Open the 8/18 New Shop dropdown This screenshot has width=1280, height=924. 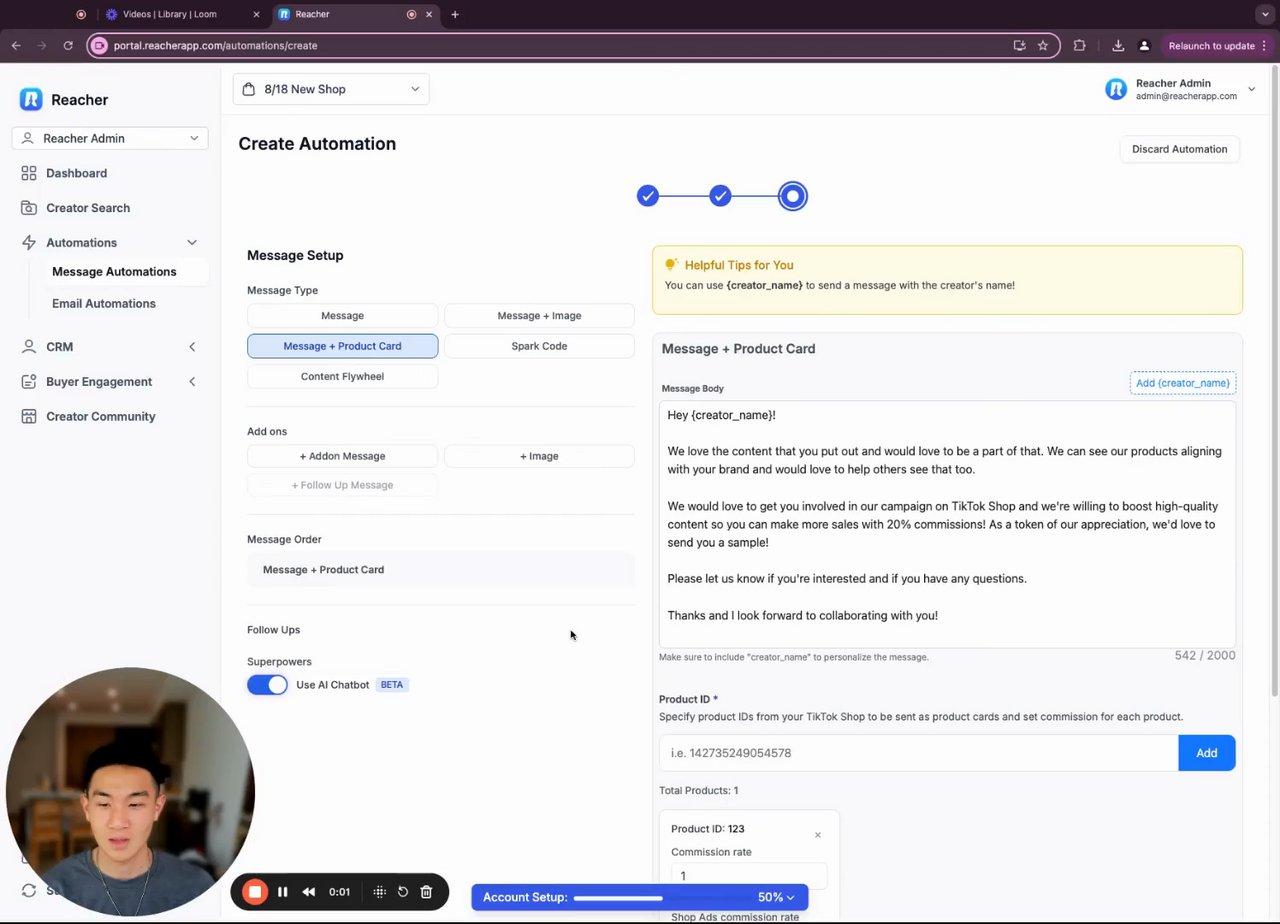(x=331, y=89)
